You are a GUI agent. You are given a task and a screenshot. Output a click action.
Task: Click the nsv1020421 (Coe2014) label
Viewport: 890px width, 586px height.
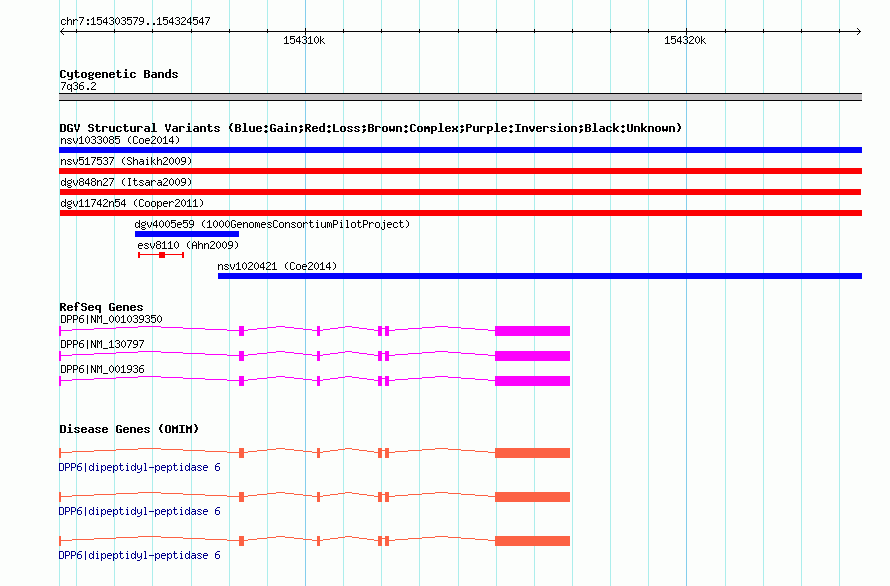(x=277, y=266)
